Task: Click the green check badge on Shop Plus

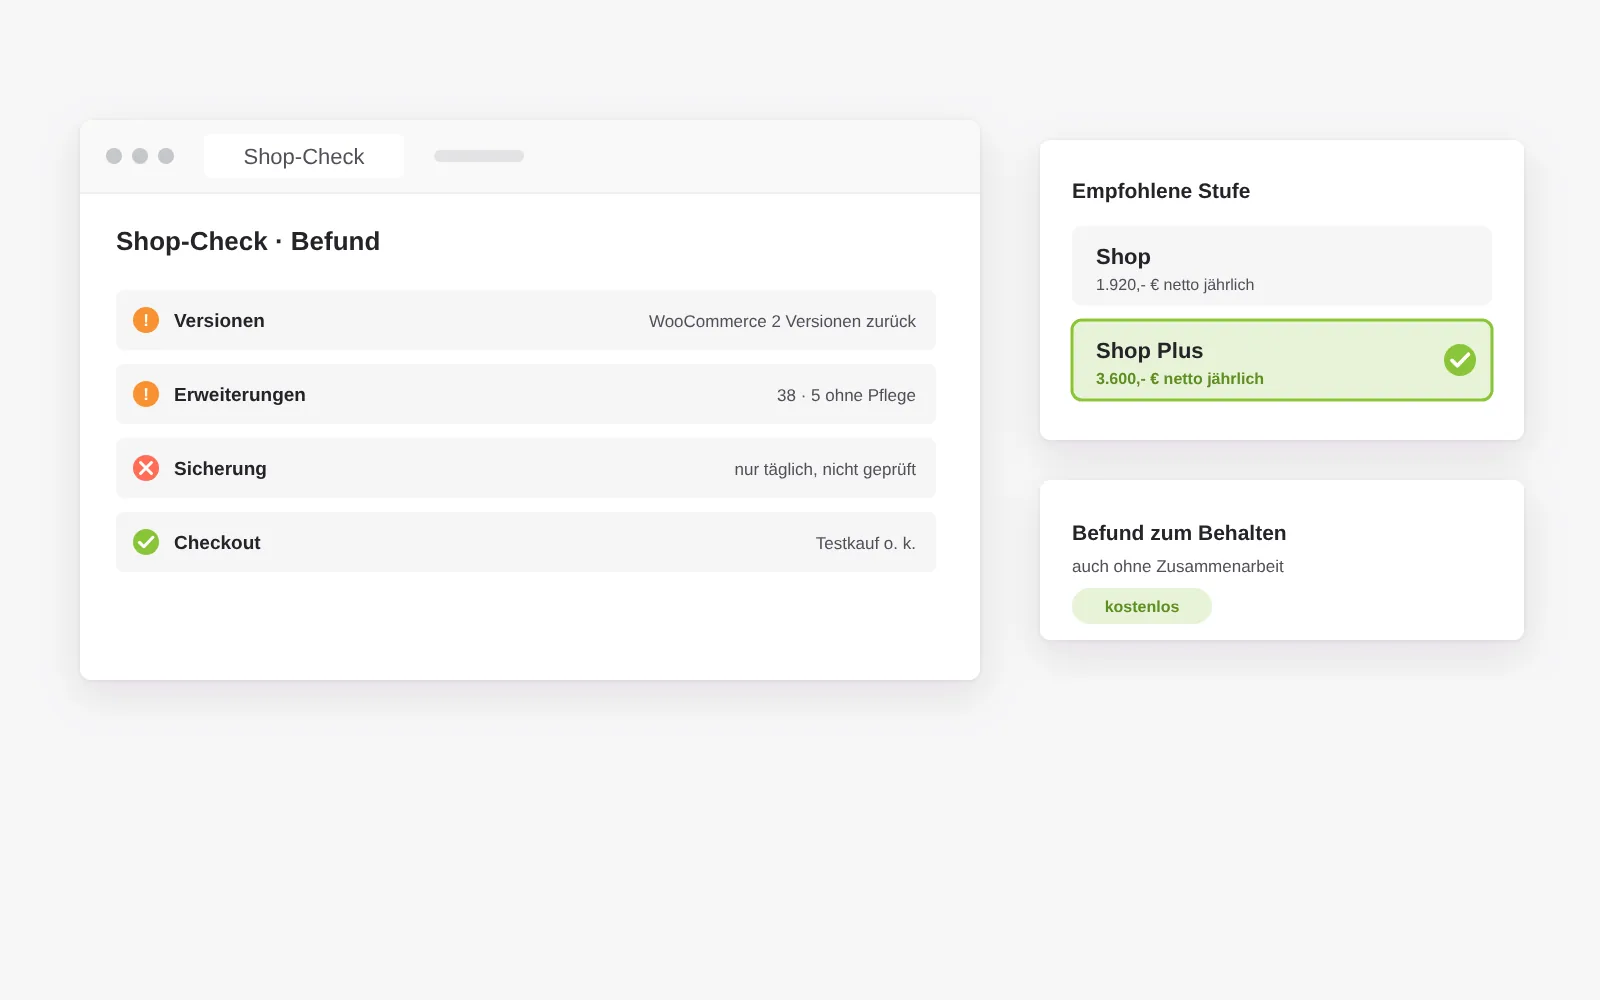Action: point(1460,360)
